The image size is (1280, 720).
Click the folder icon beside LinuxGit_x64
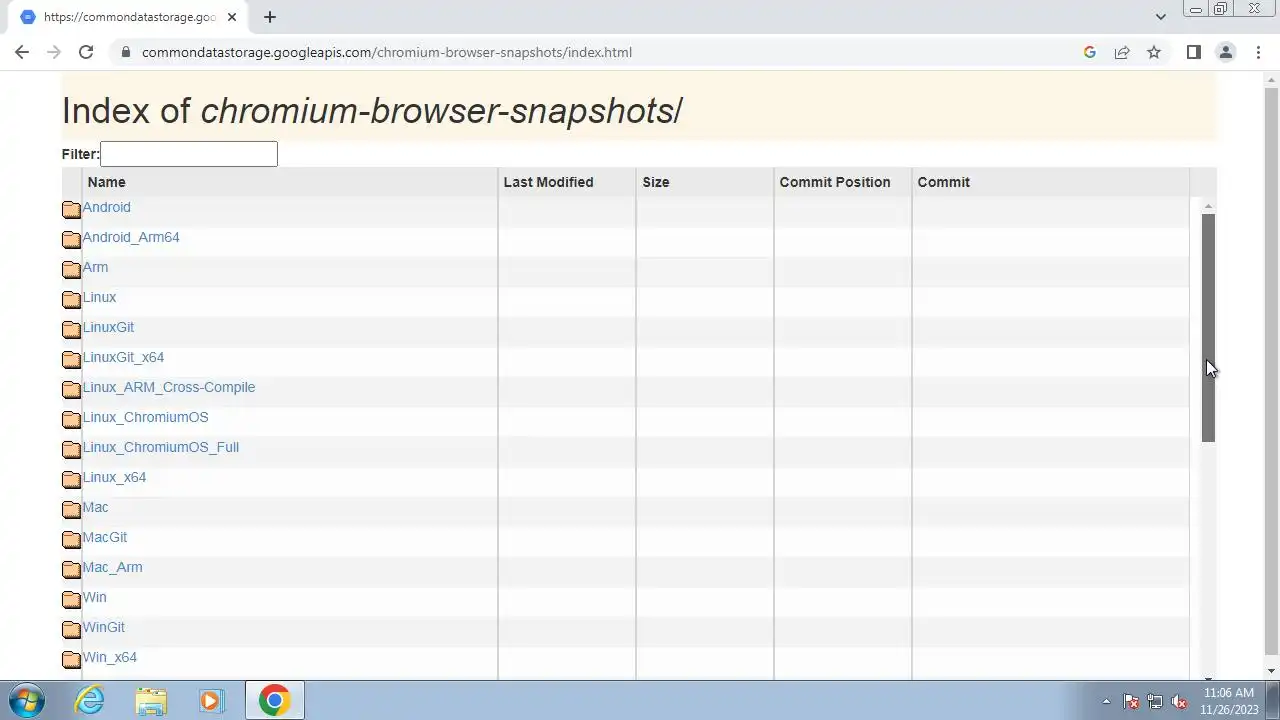coord(71,359)
